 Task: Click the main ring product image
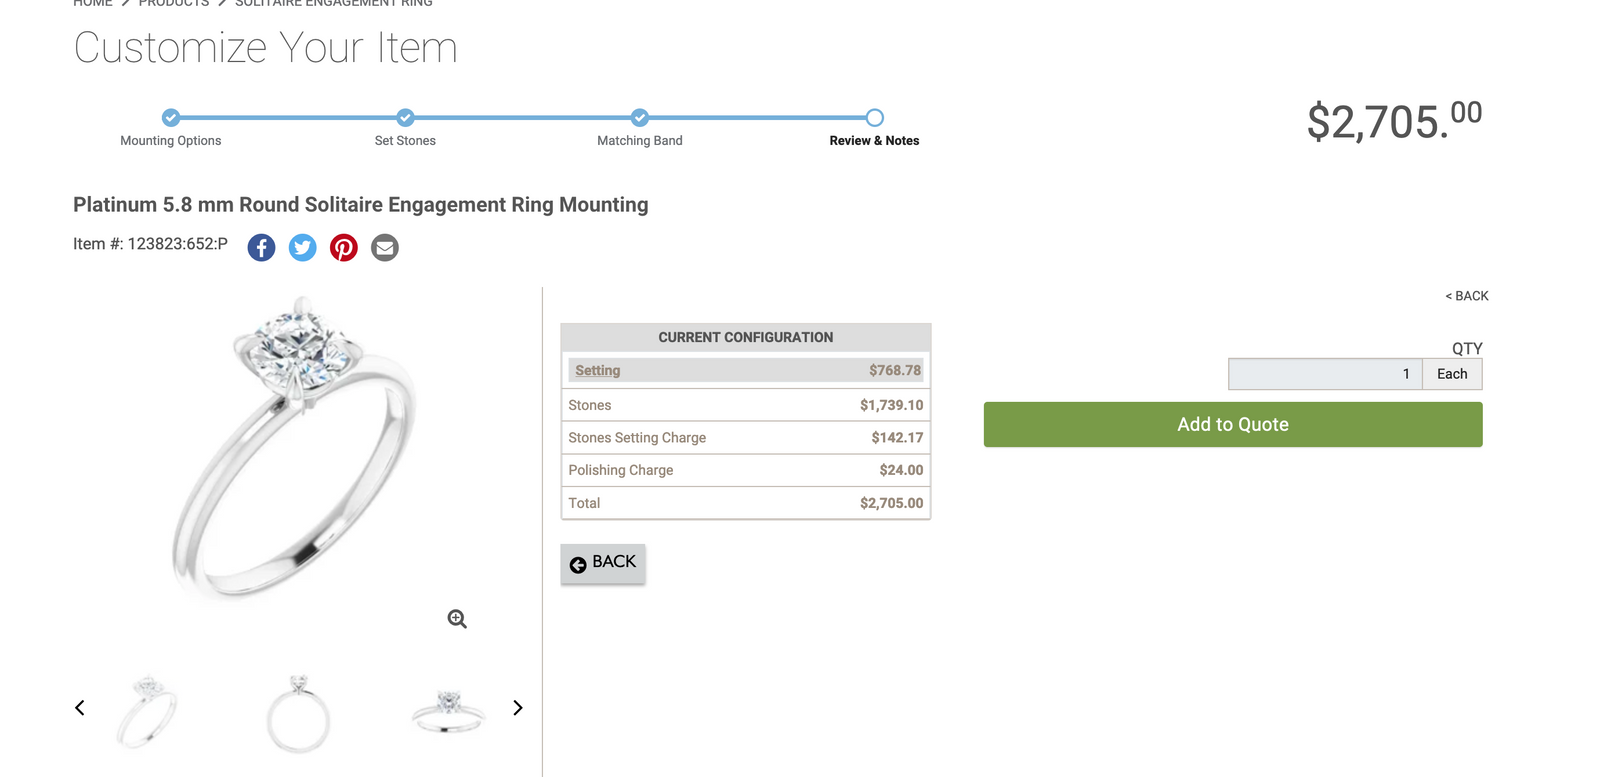[295, 450]
